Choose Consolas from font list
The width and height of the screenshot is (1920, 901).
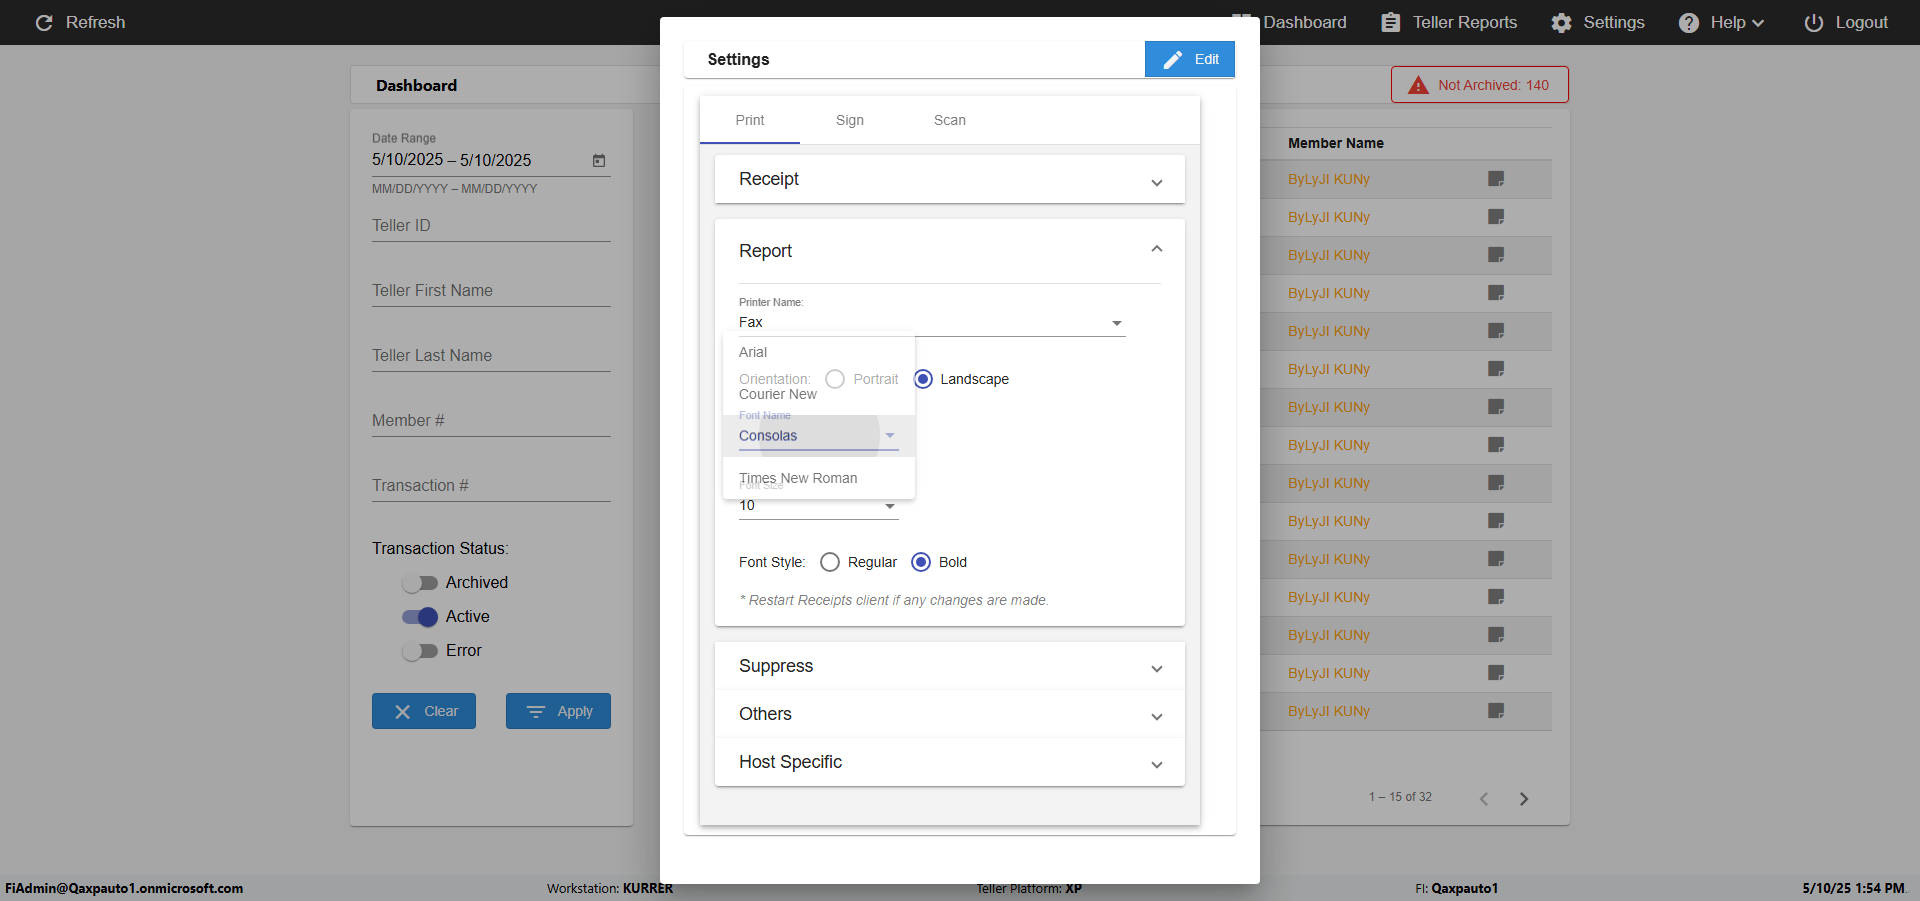[x=818, y=436]
